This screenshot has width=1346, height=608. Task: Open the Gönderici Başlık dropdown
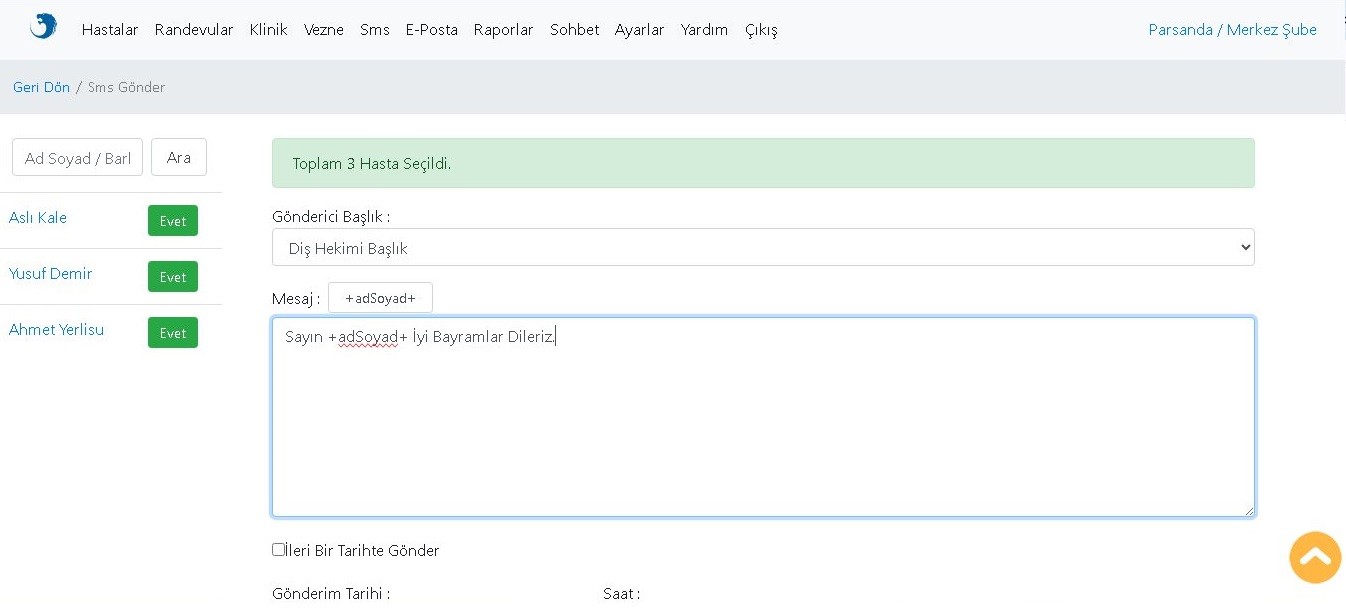click(763, 247)
